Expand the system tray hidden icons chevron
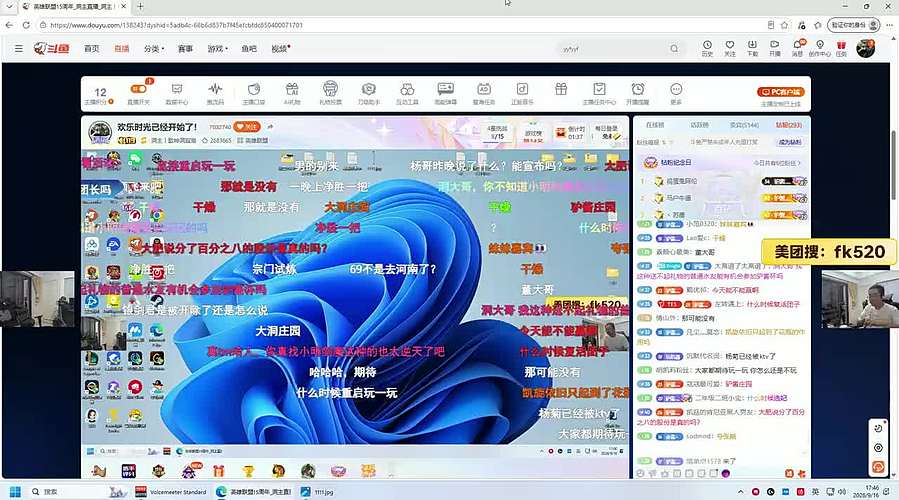The image size is (899, 500). click(741, 491)
